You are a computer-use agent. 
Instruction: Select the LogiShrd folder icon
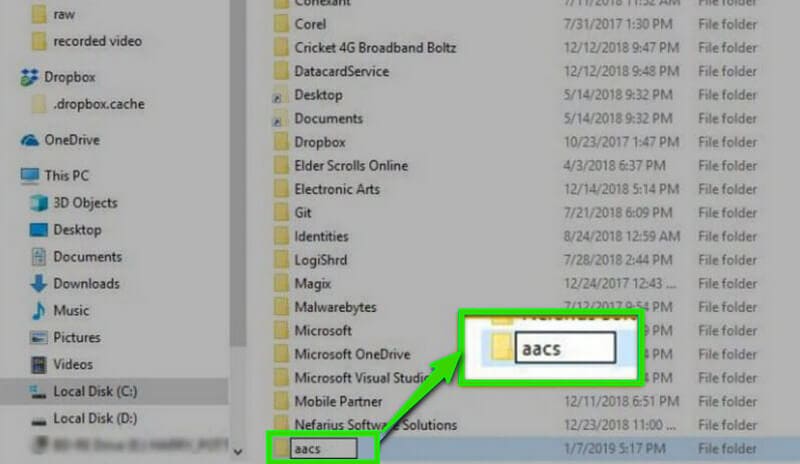click(281, 260)
